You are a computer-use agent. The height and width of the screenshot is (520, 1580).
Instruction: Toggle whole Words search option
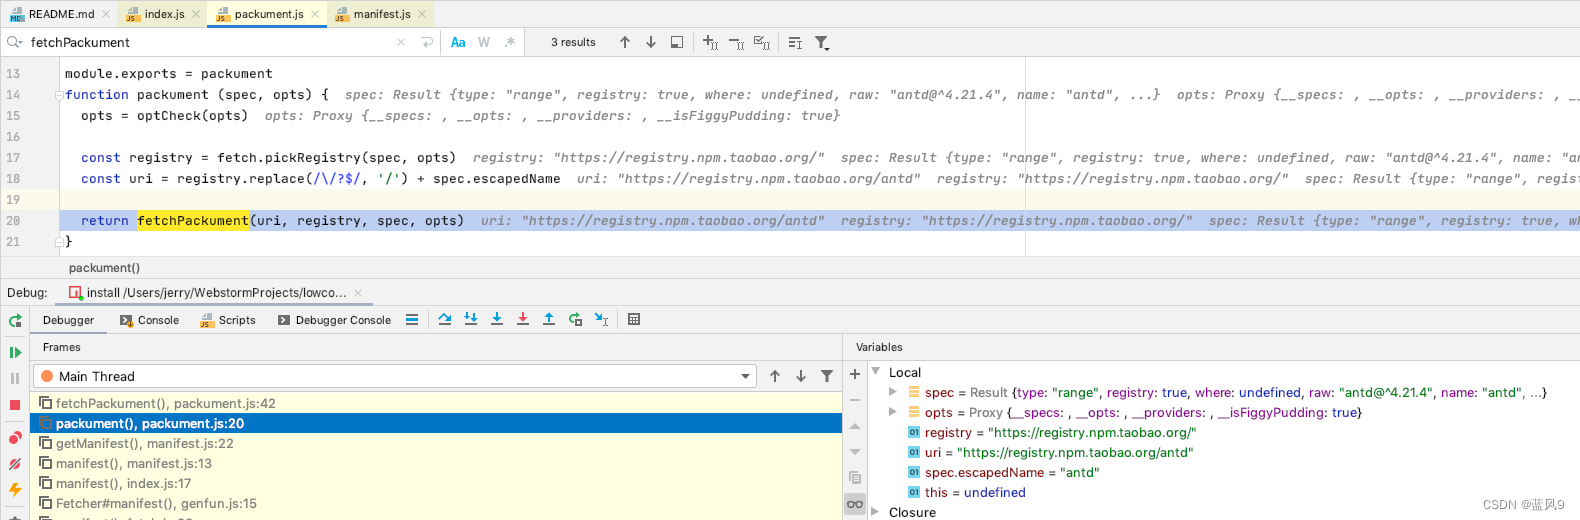484,42
